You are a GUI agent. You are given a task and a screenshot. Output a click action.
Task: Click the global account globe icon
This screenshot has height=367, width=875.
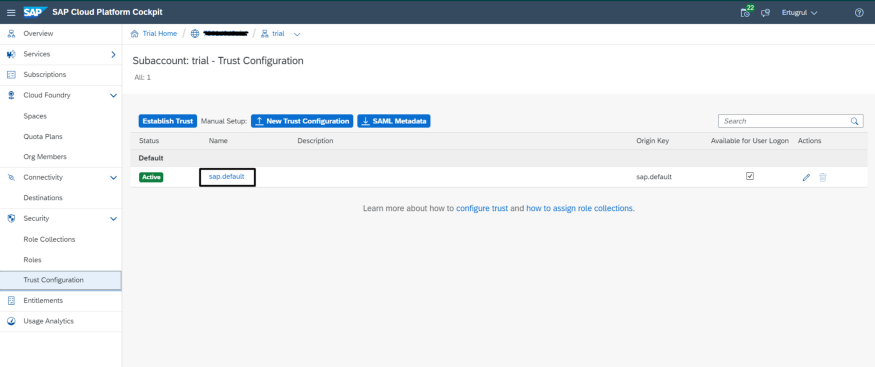pyautogui.click(x=195, y=34)
